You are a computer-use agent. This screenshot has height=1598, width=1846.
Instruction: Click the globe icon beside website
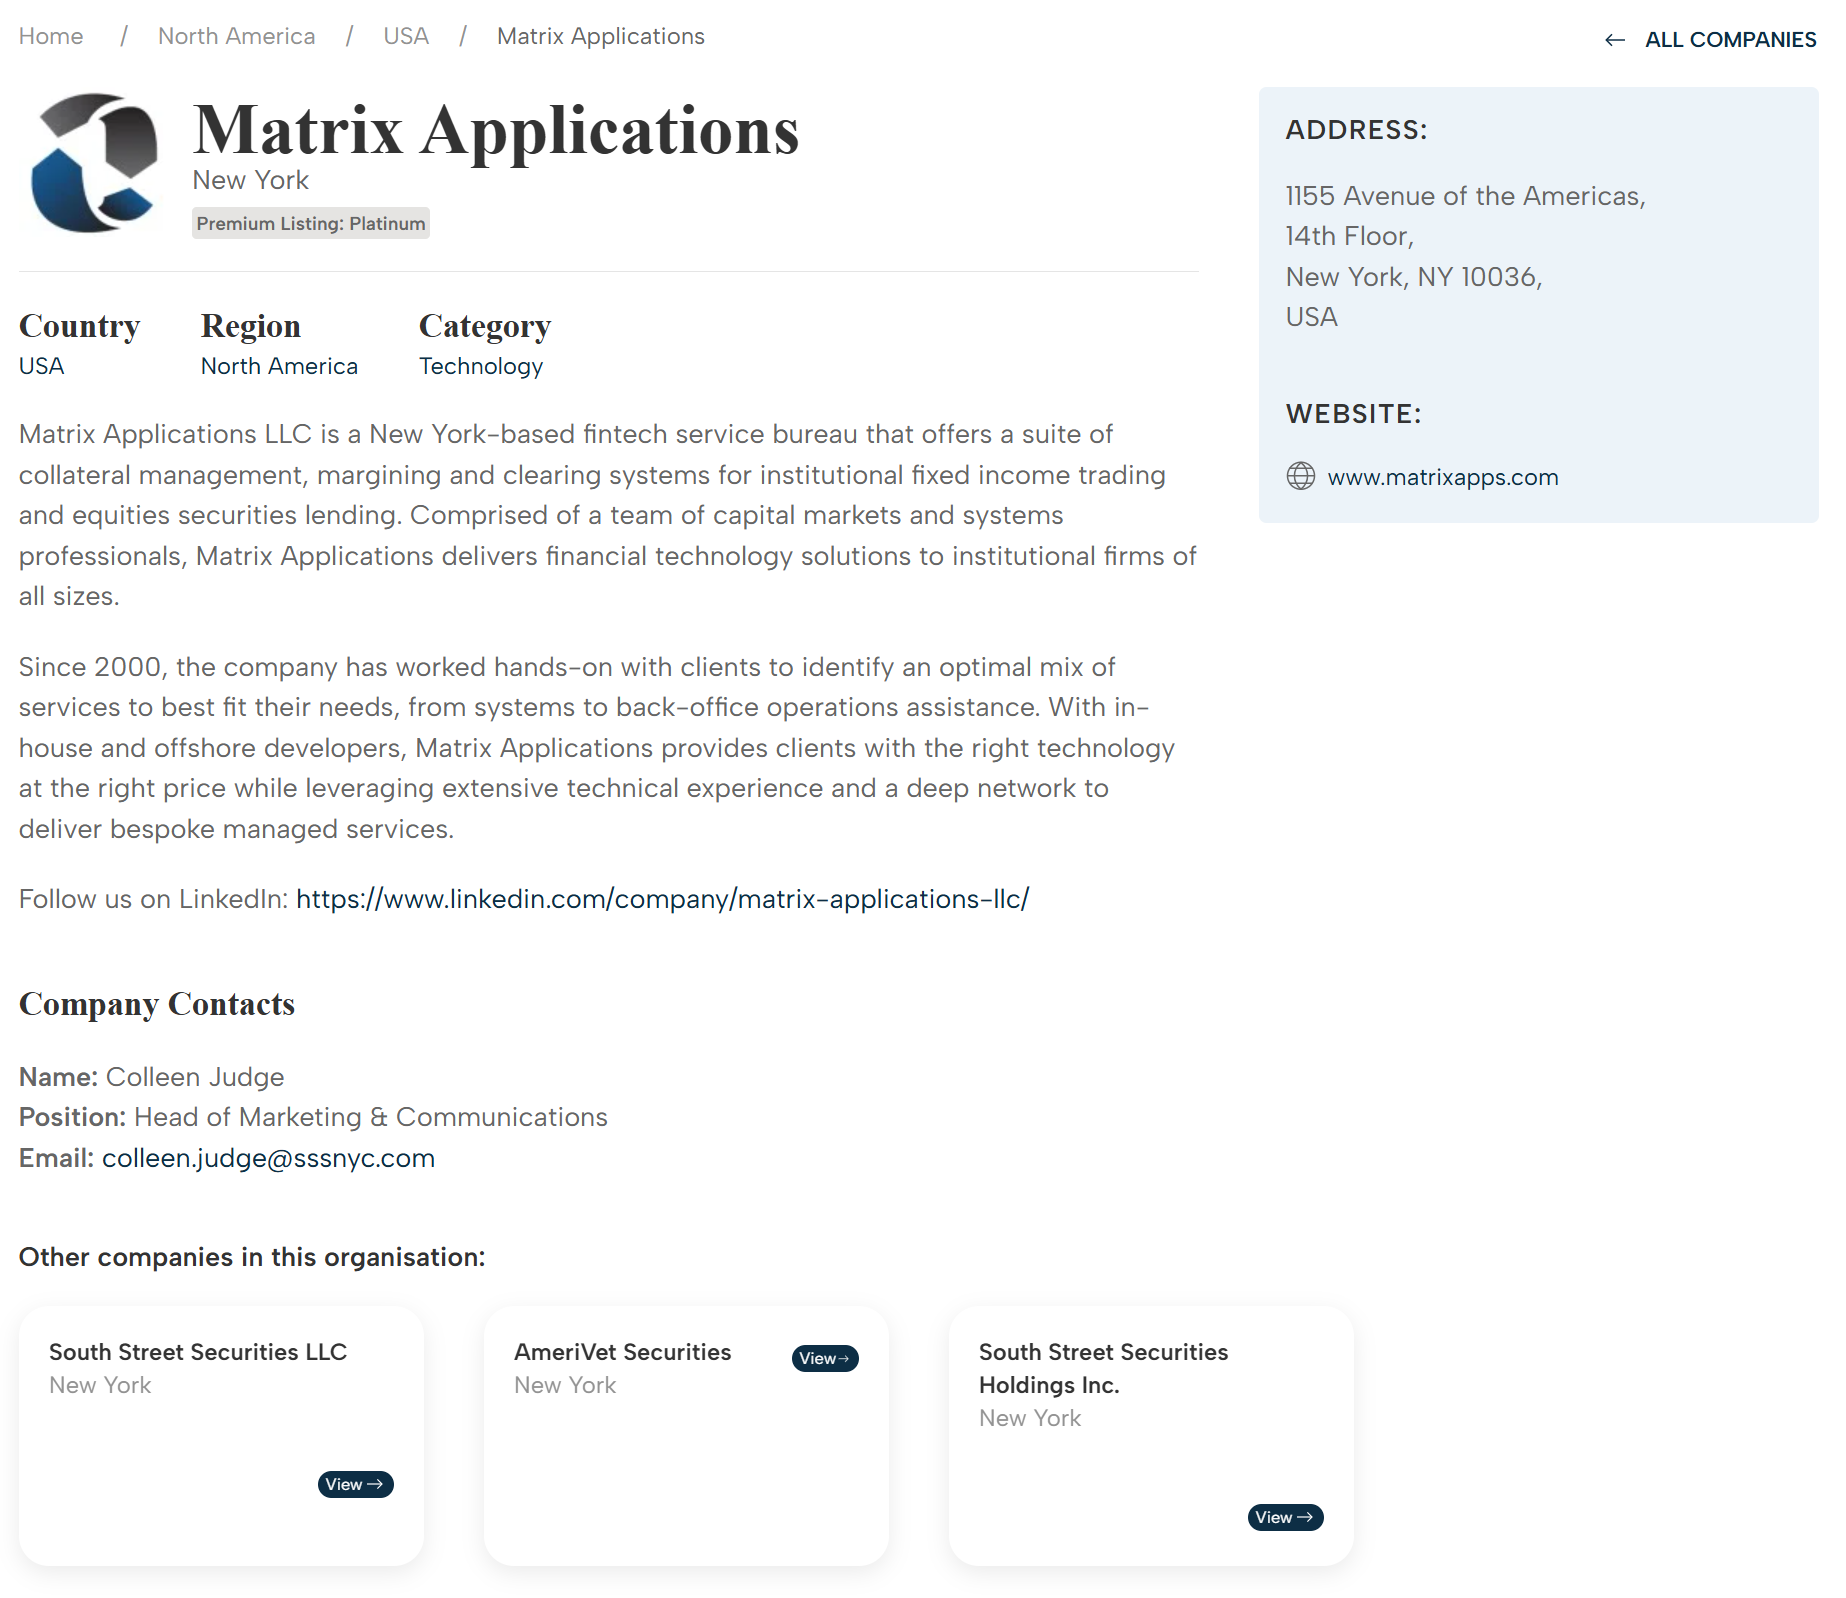1300,476
